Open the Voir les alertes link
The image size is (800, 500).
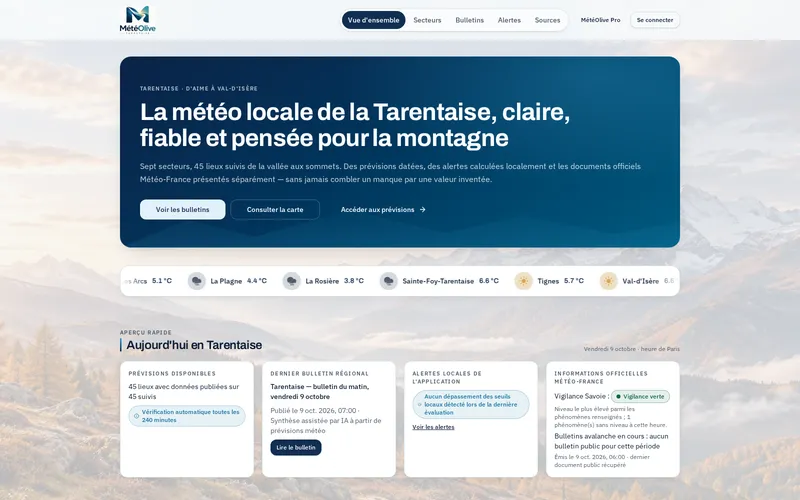click(433, 427)
